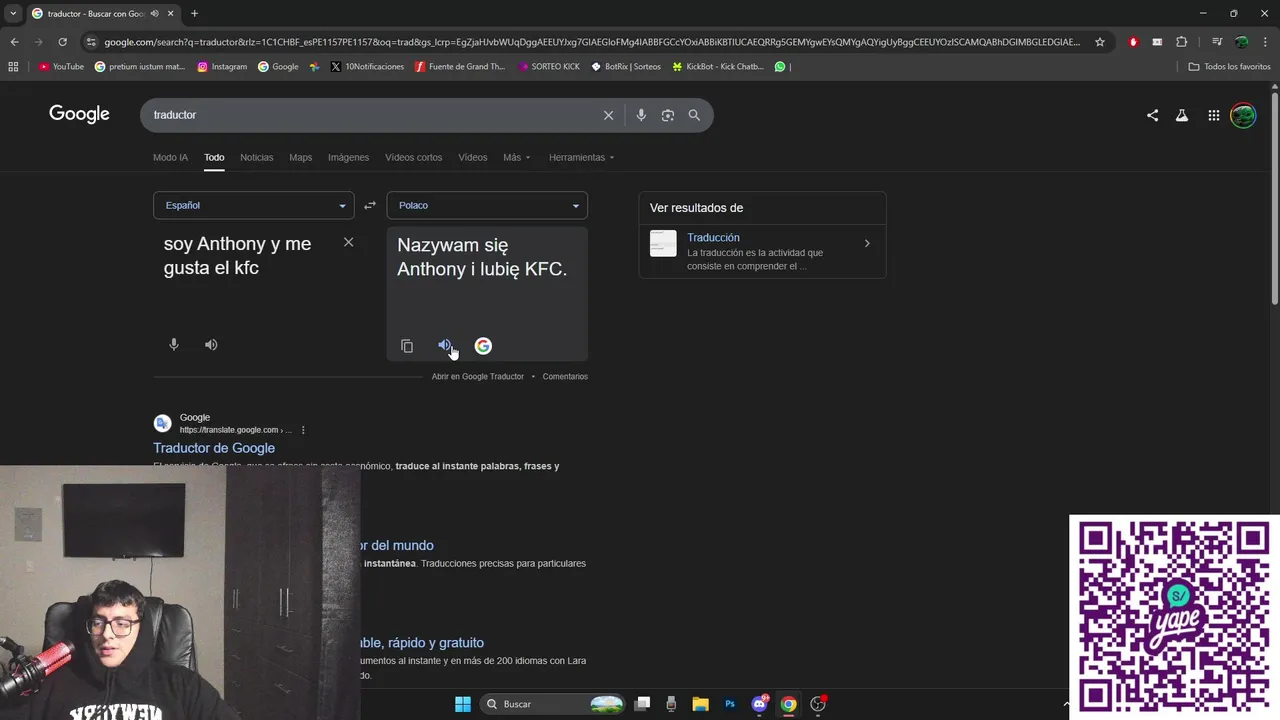Viewport: 1280px width, 720px height.
Task: Open Discord from the taskbar
Action: [759, 704]
